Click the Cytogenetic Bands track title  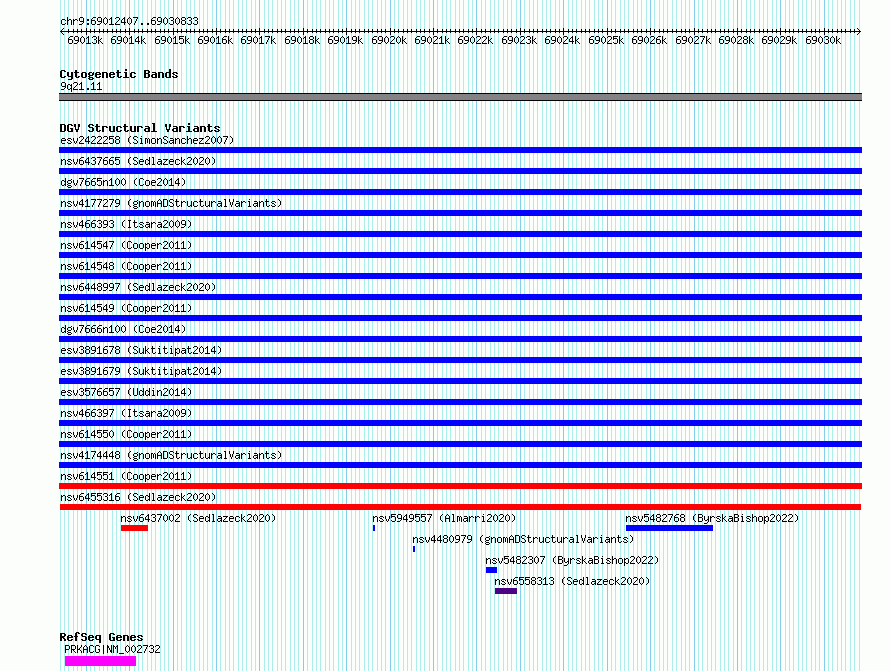click(119, 74)
